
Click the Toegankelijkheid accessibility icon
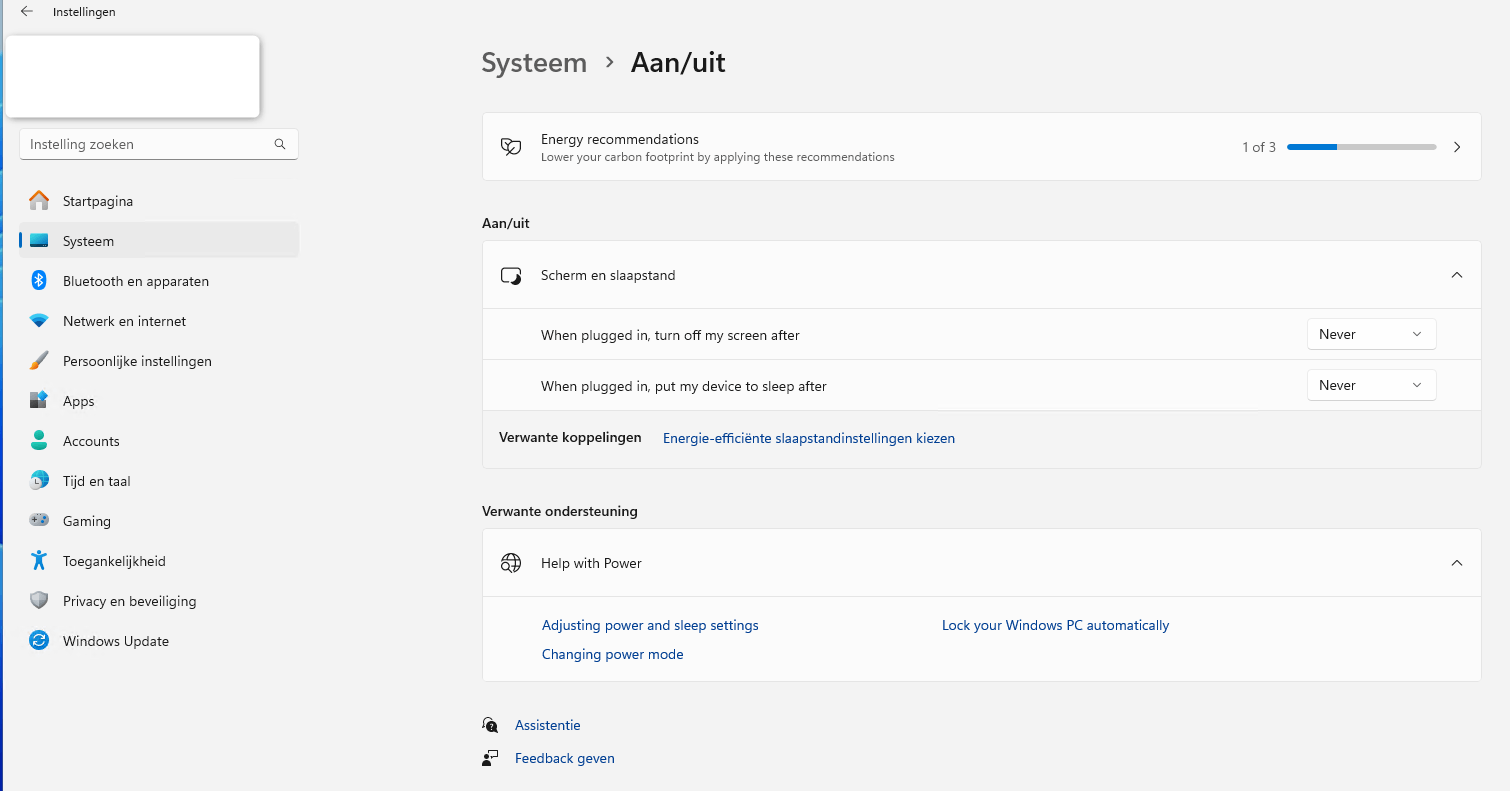39,561
